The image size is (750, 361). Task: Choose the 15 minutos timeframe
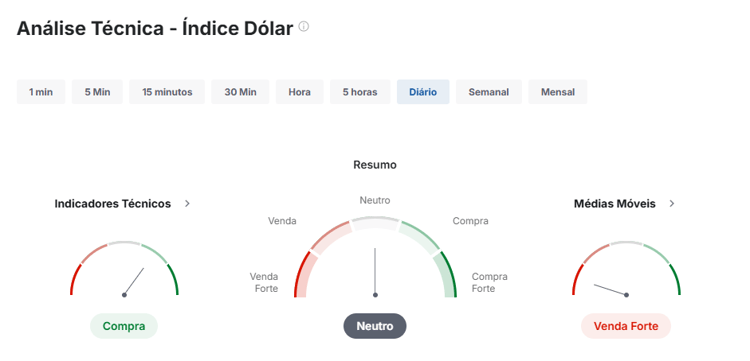coord(167,92)
